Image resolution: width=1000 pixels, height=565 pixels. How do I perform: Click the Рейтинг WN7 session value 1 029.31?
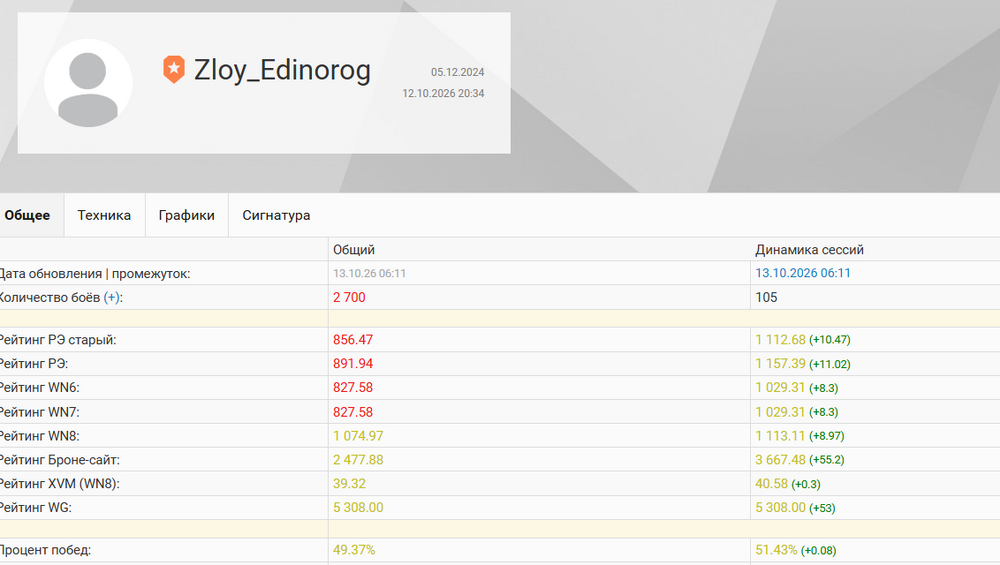(x=780, y=412)
